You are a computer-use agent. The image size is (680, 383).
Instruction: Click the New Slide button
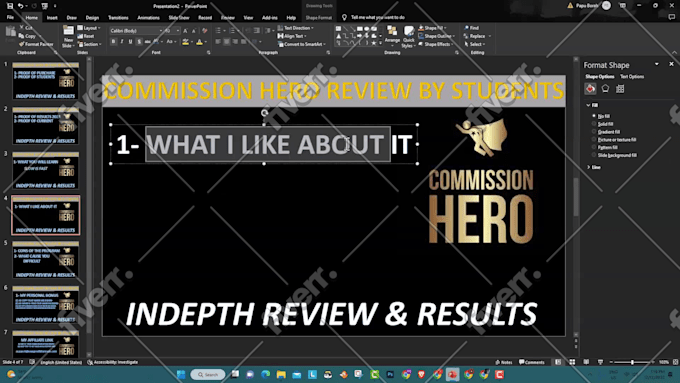click(68, 37)
